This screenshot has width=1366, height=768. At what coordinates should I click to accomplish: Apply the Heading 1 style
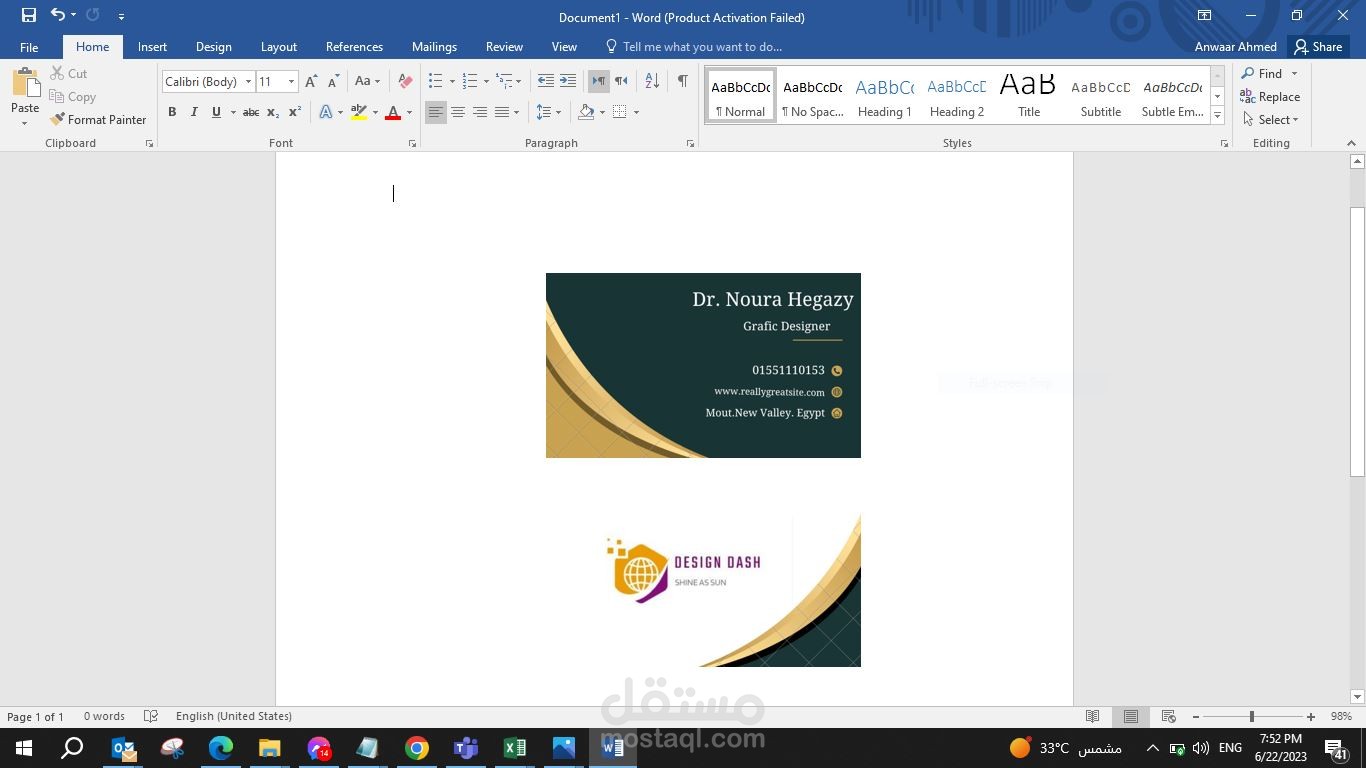coord(885,96)
